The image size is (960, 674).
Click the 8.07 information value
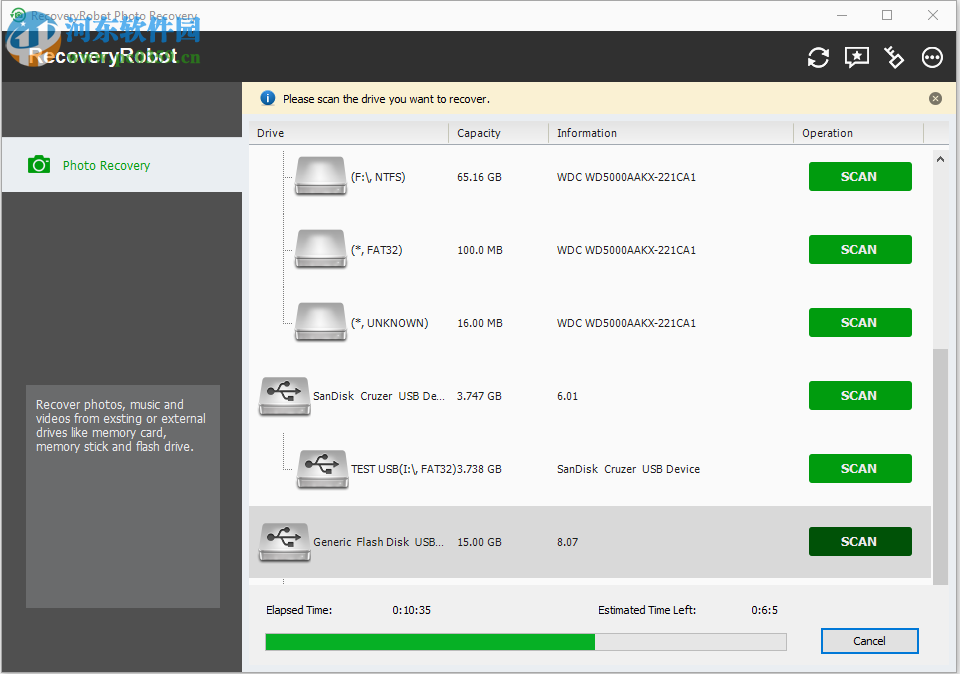click(x=568, y=542)
